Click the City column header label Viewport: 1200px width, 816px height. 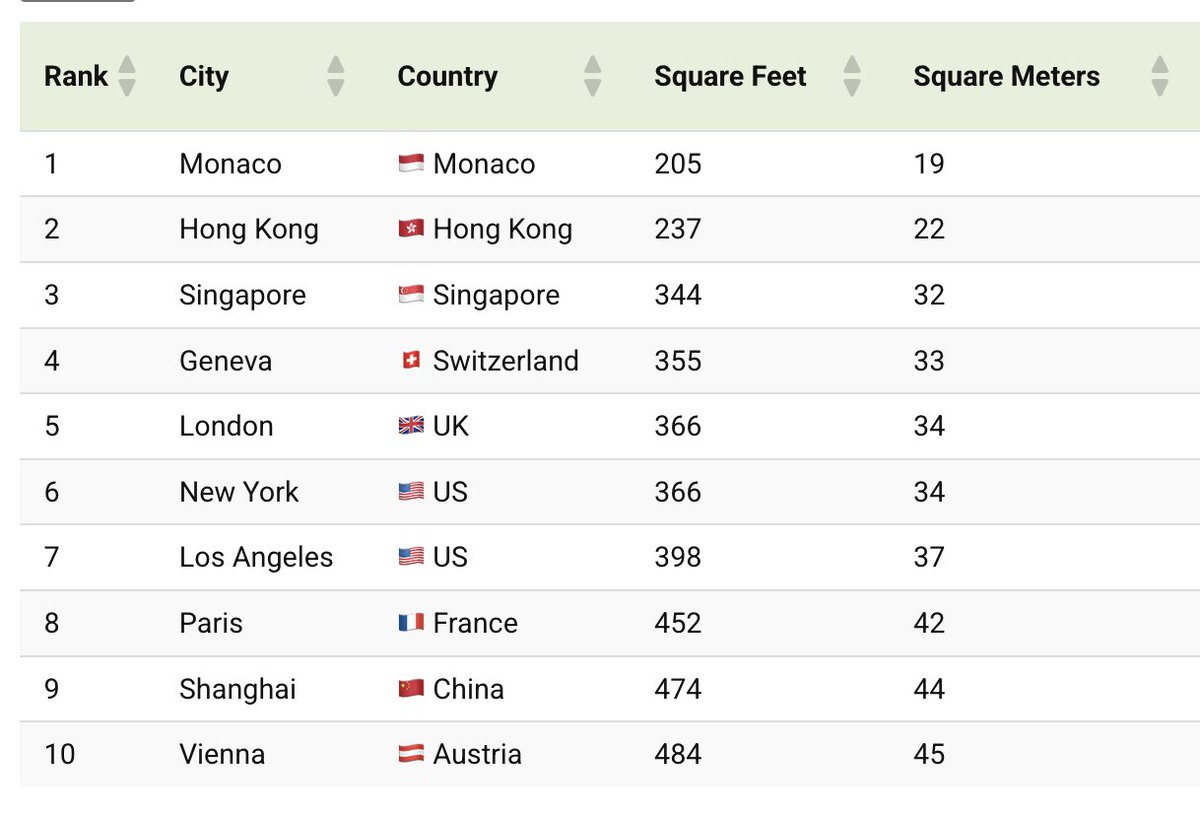coord(204,77)
